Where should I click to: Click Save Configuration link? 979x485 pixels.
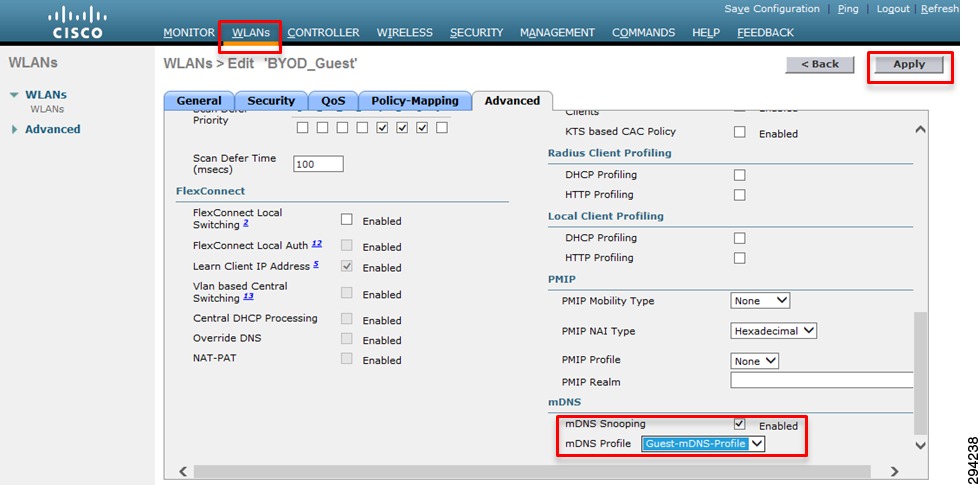(772, 9)
